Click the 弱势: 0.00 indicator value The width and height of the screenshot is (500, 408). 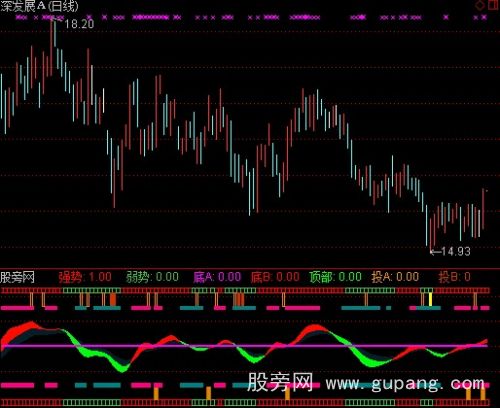[x=152, y=277]
